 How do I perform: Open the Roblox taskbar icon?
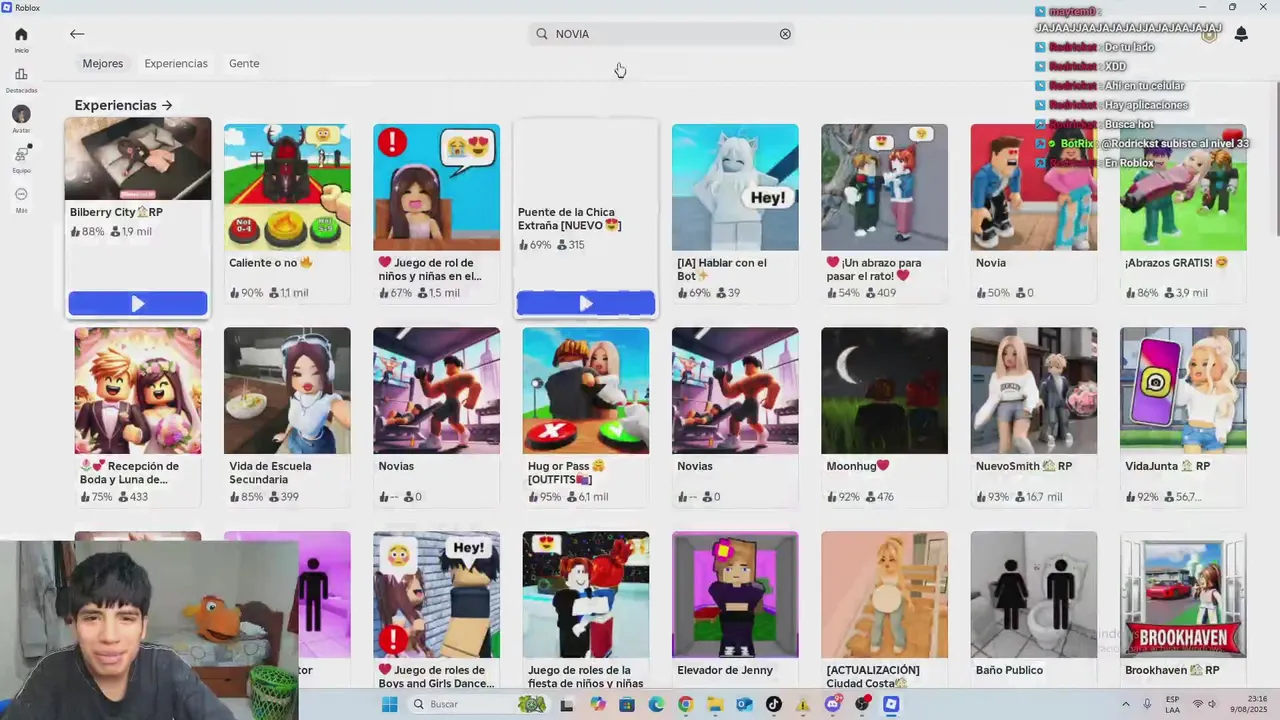coord(891,705)
